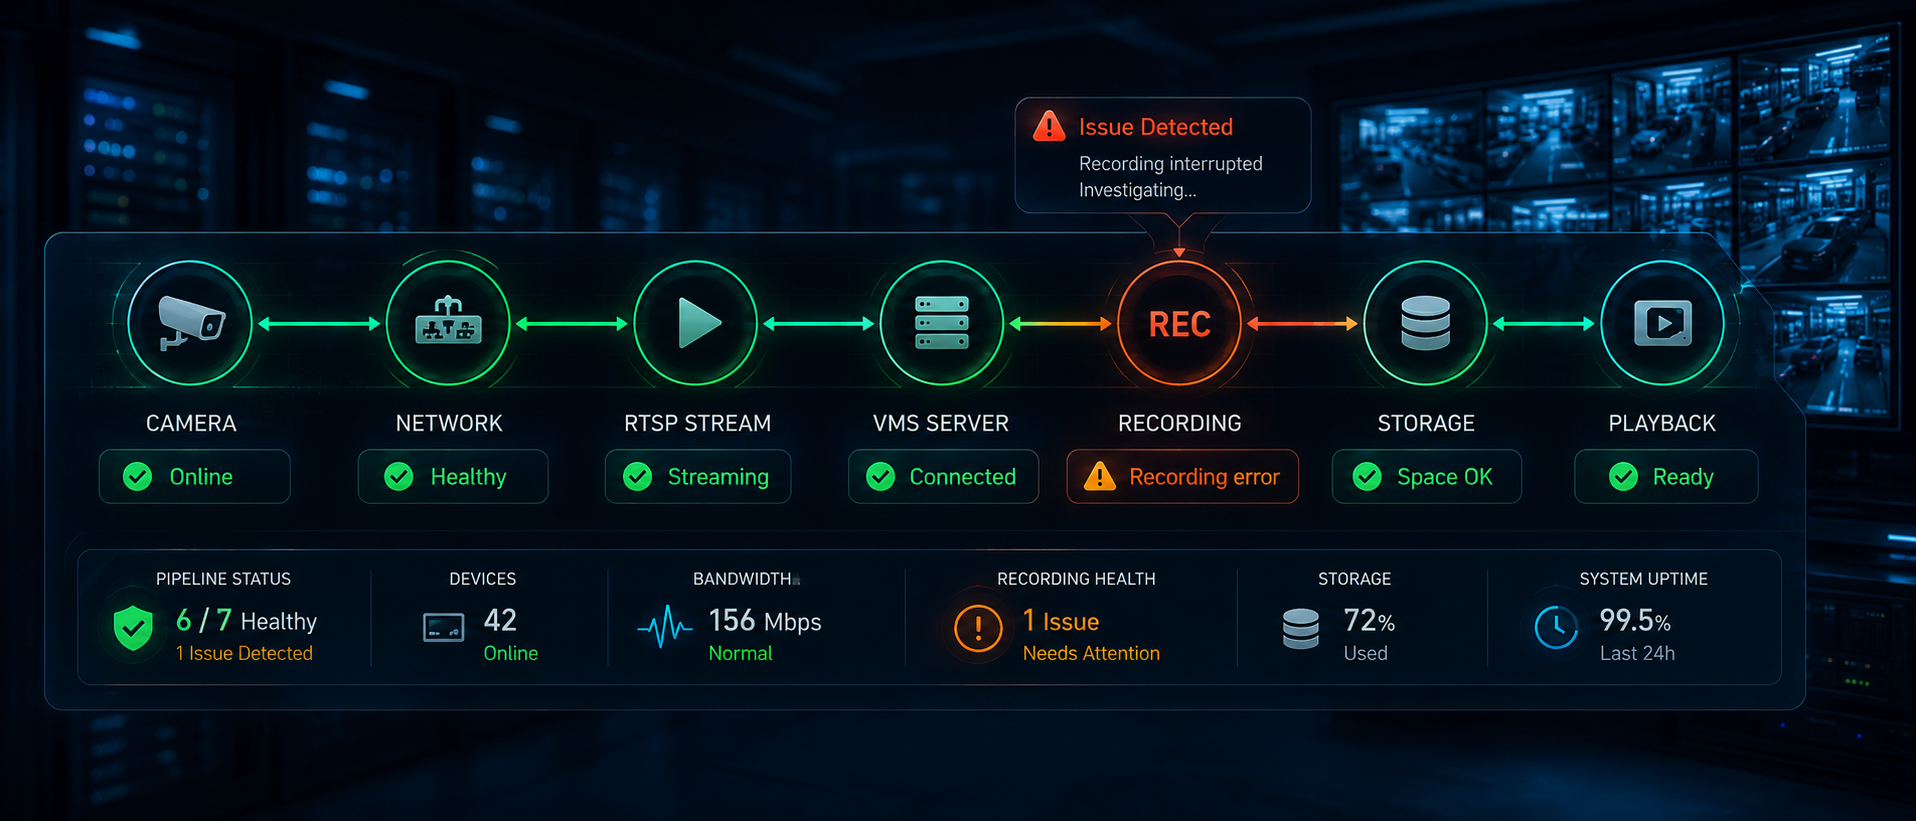The width and height of the screenshot is (1916, 821).
Task: Click the System Uptime clock icon
Action: [1556, 627]
